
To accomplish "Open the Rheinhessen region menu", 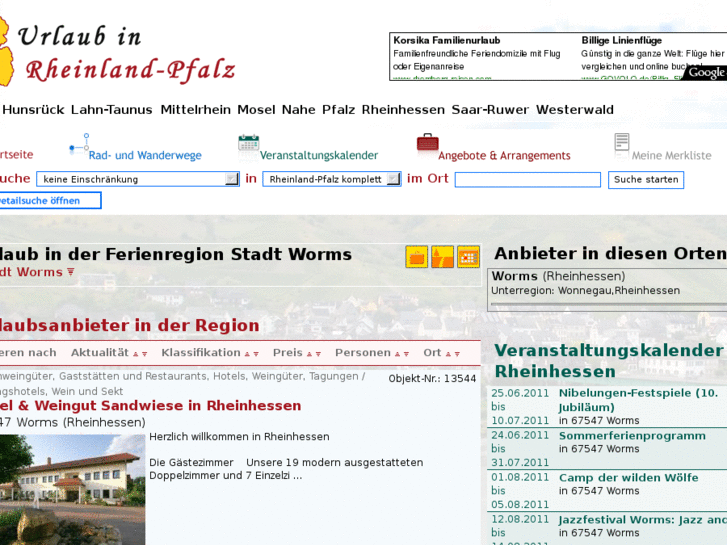I will point(403,110).
